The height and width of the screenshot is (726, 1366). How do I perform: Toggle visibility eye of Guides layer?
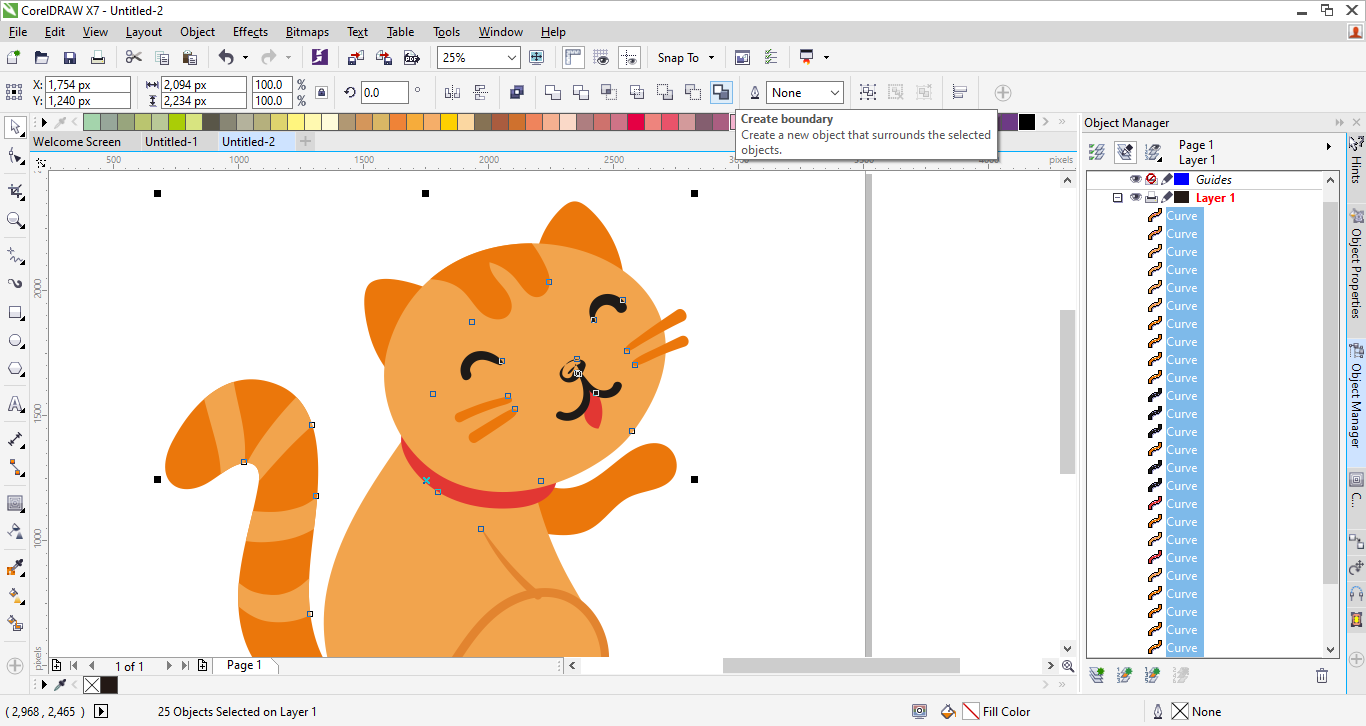(x=1135, y=180)
